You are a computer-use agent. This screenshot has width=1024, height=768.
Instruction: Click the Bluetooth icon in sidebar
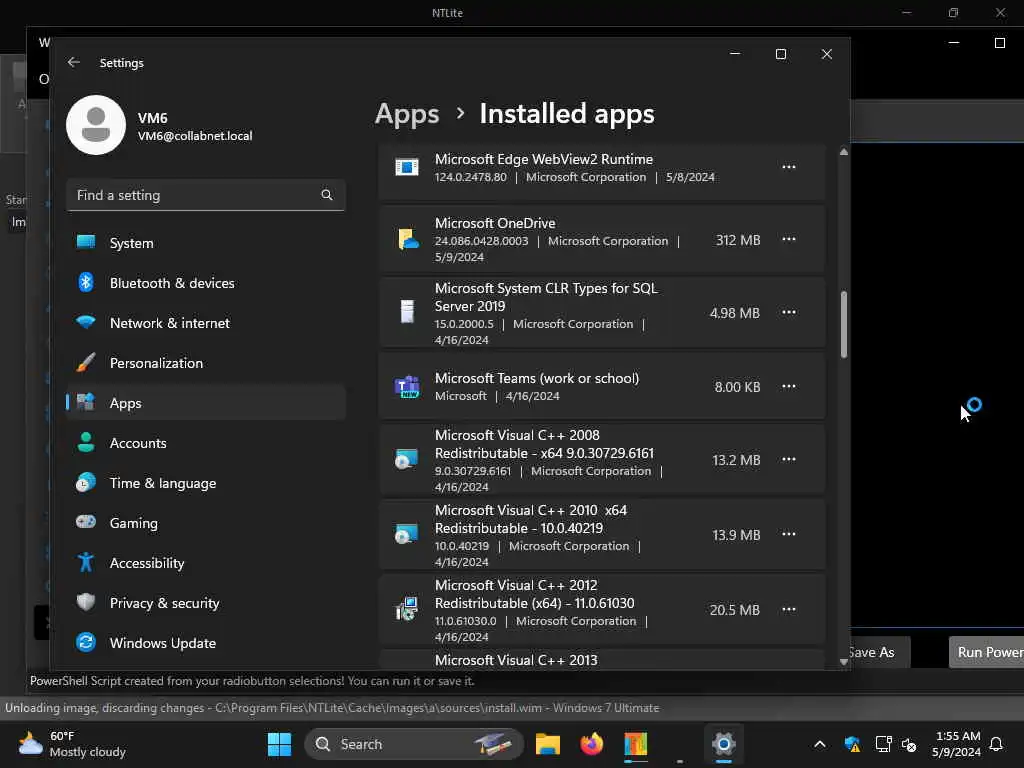coord(86,282)
